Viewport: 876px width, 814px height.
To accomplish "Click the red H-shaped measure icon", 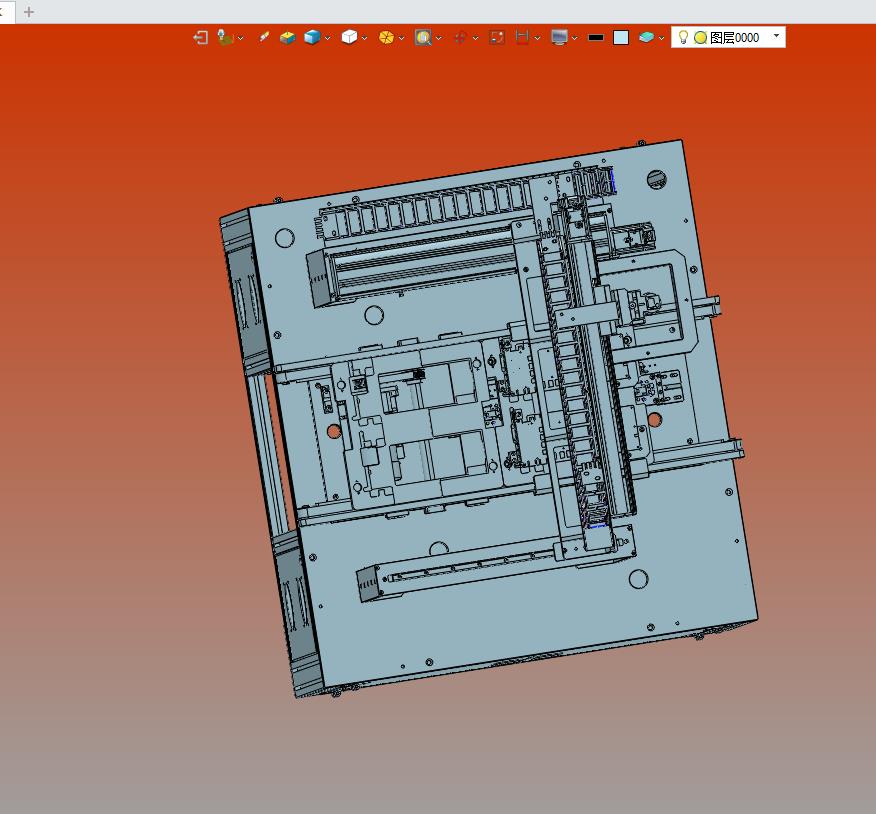I will (x=522, y=37).
